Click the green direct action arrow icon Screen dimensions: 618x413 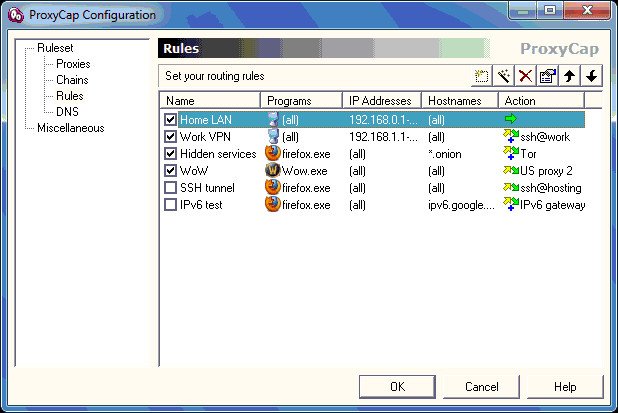[511, 120]
